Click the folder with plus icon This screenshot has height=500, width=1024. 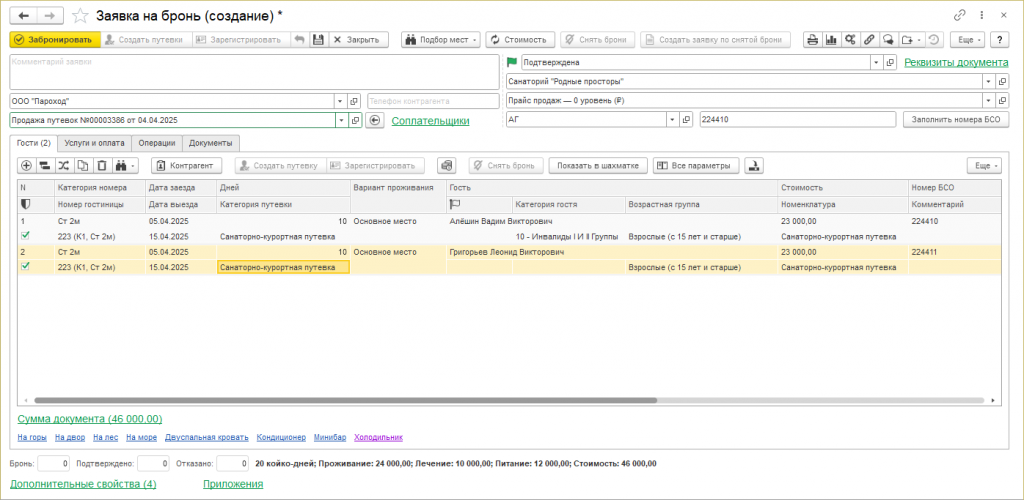(910, 39)
